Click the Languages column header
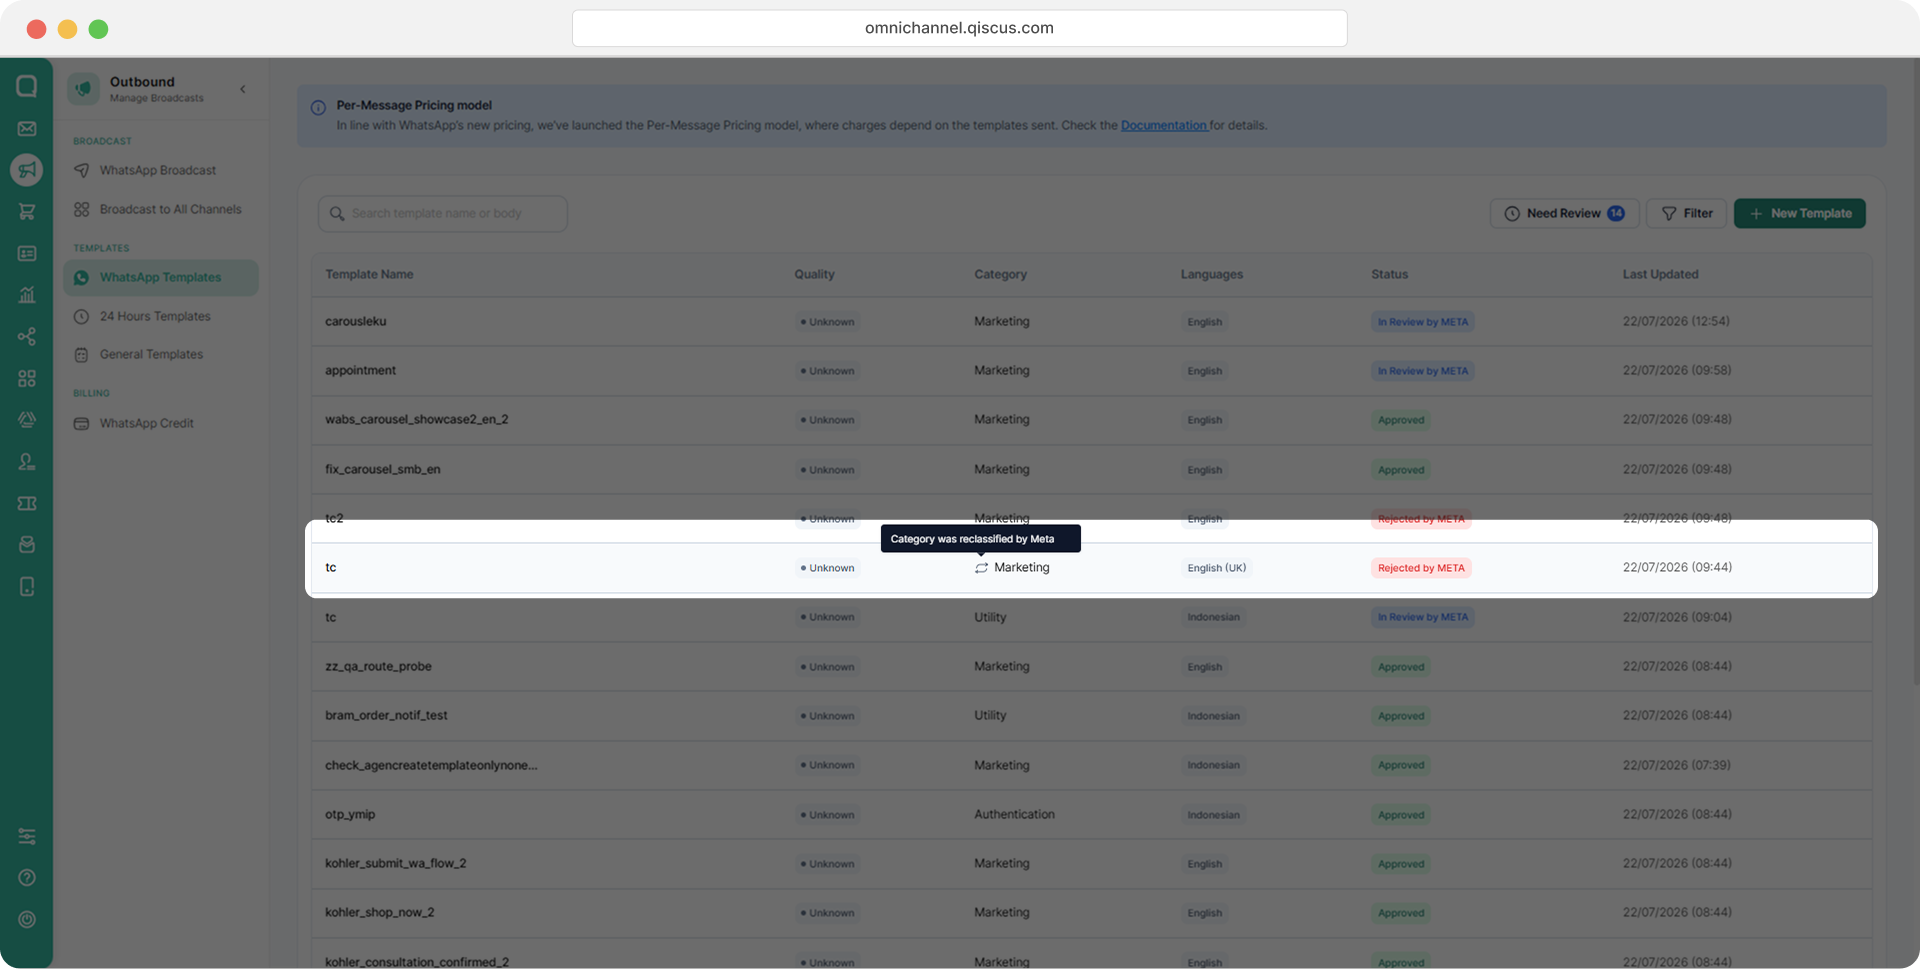Viewport: 1920px width, 969px height. [1211, 274]
